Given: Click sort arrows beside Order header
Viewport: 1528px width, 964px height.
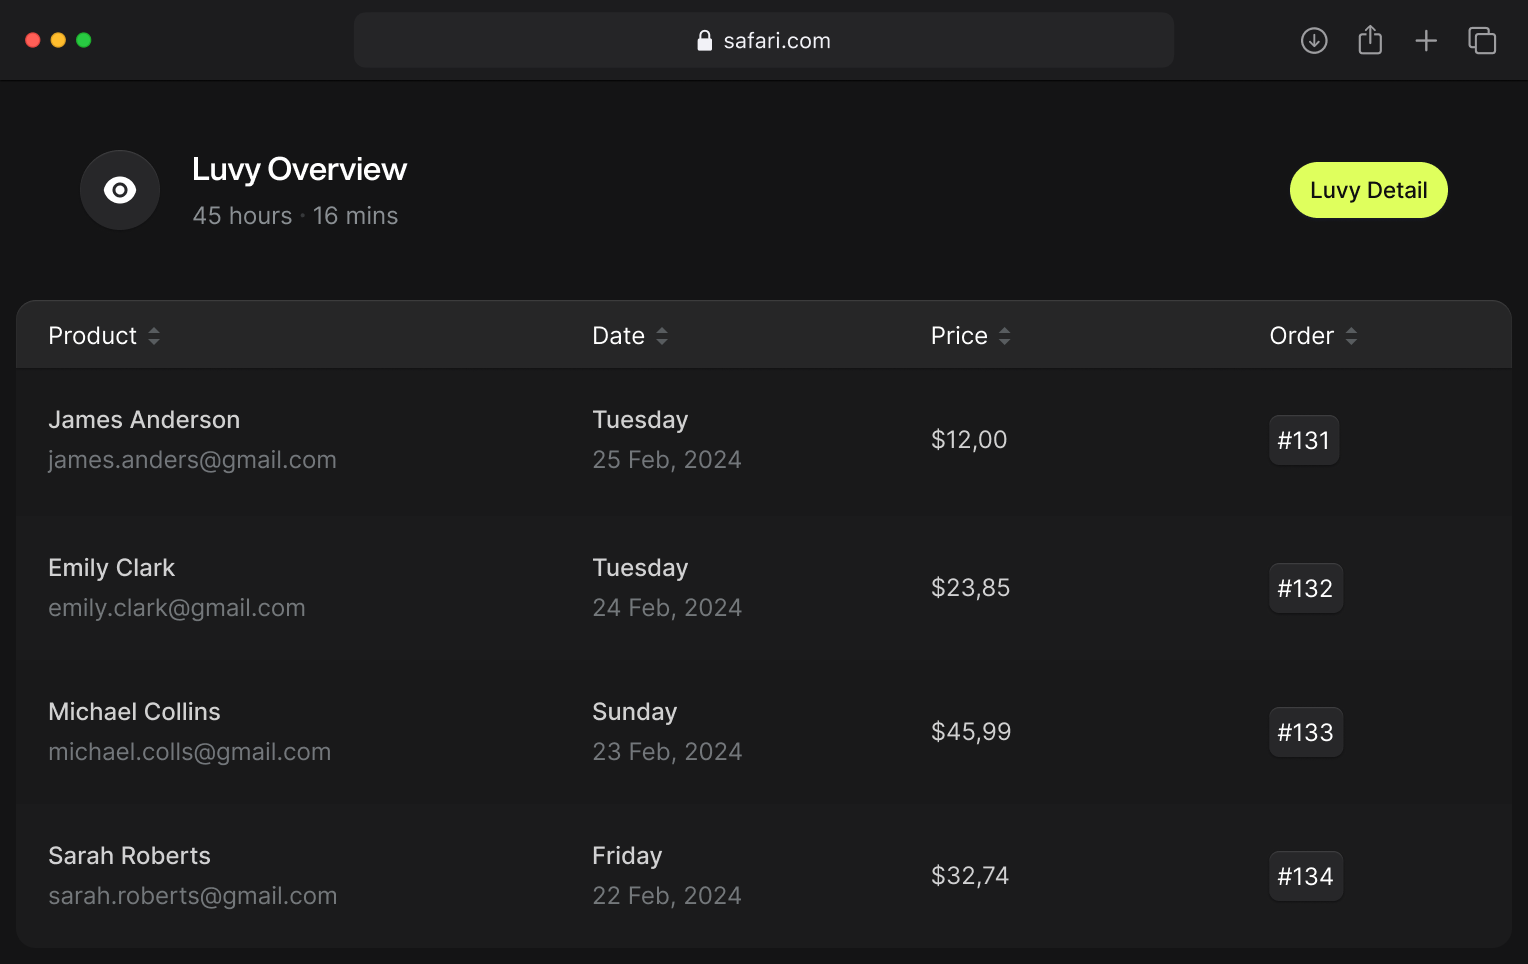Looking at the screenshot, I should point(1351,336).
